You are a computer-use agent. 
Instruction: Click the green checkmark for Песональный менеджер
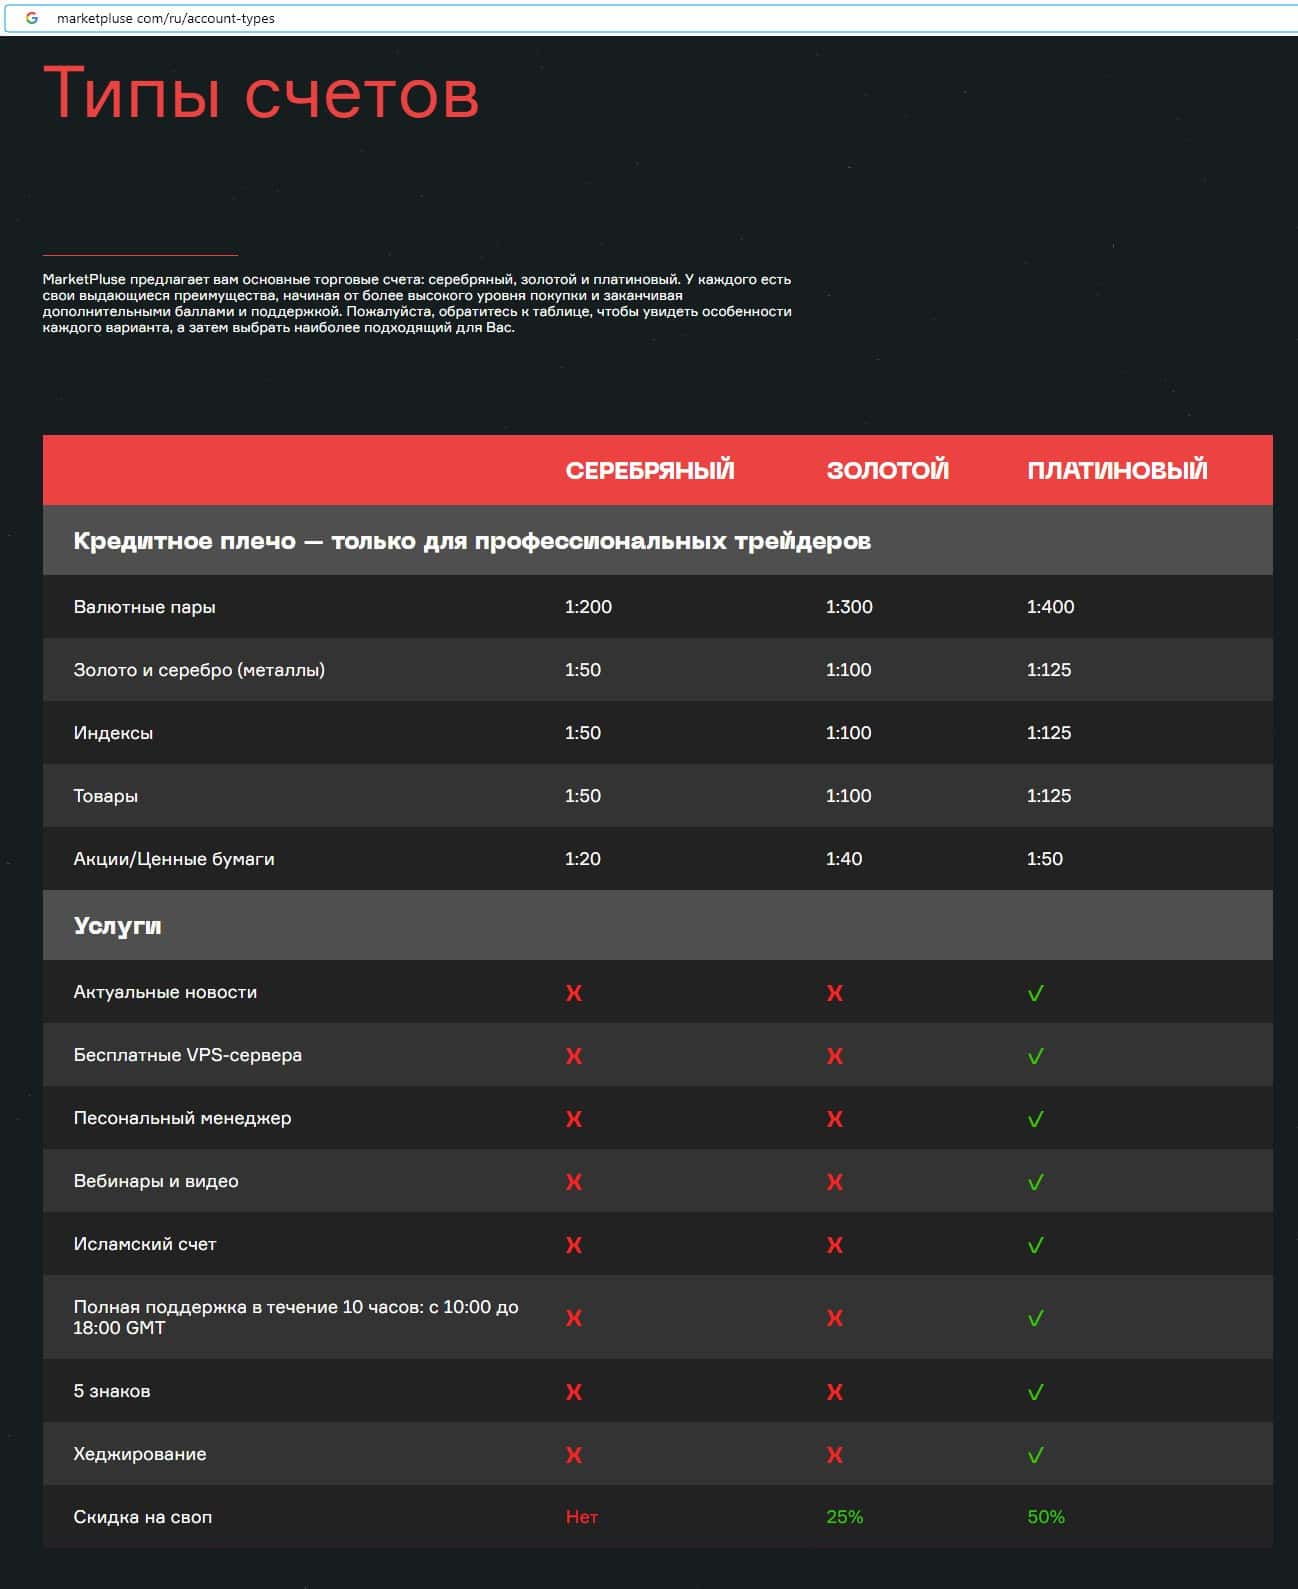[1036, 1119]
